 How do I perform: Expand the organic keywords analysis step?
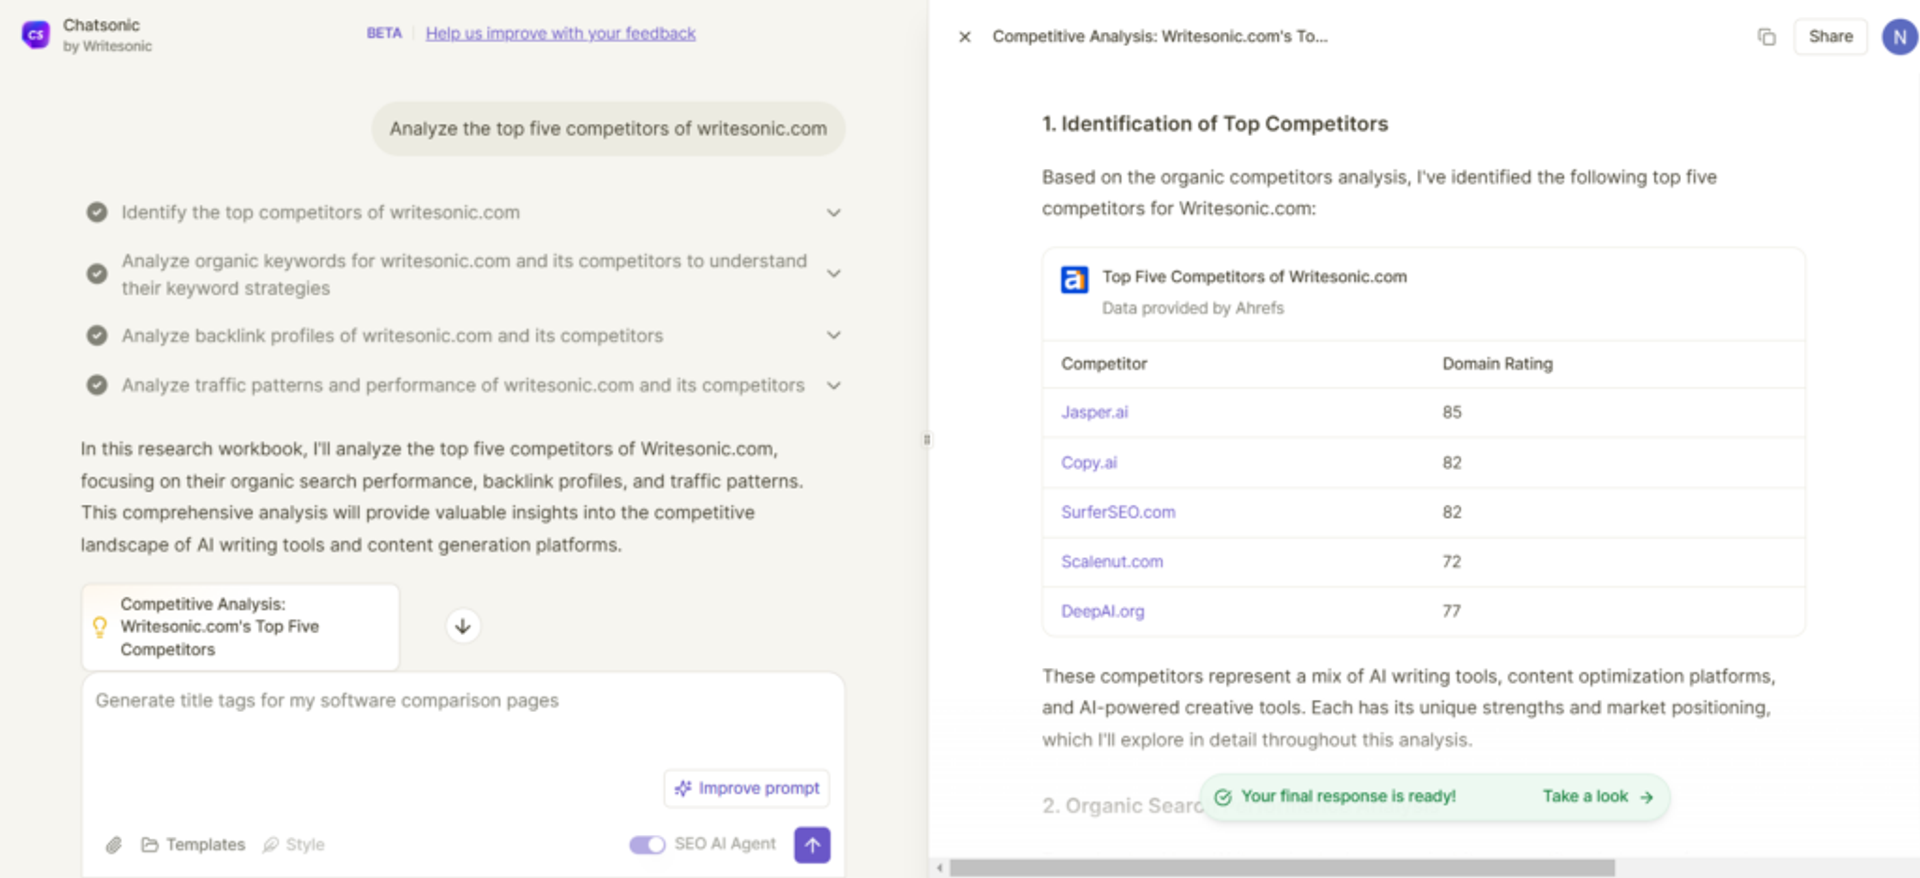pyautogui.click(x=833, y=274)
